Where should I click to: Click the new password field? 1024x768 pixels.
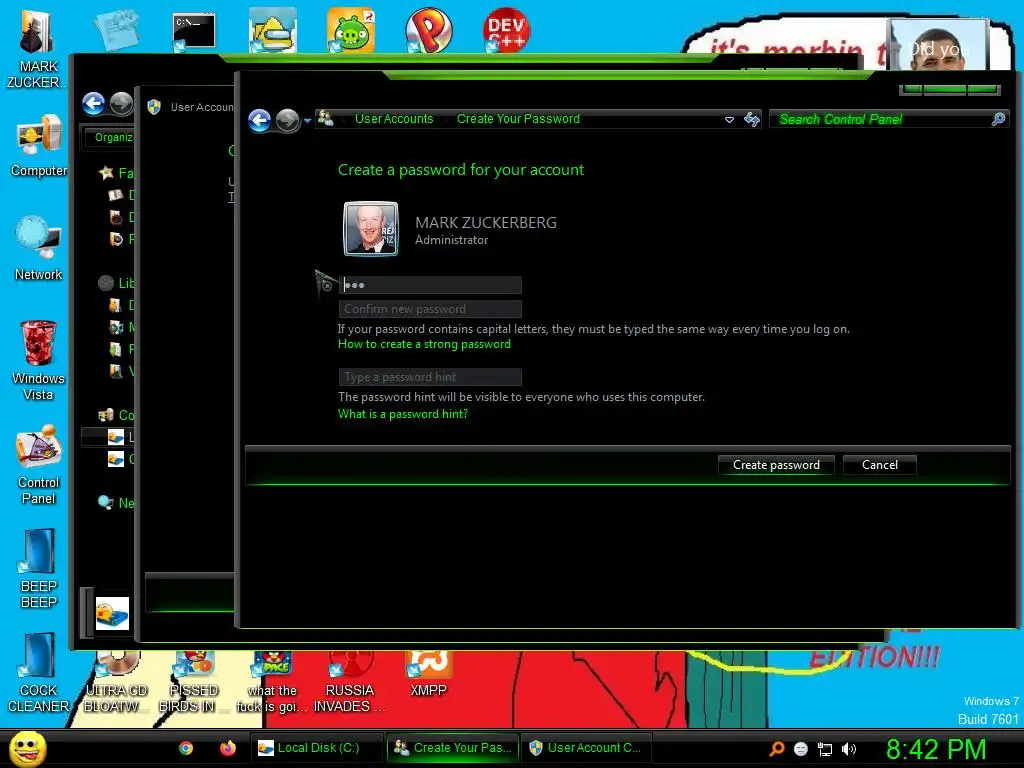coord(430,285)
